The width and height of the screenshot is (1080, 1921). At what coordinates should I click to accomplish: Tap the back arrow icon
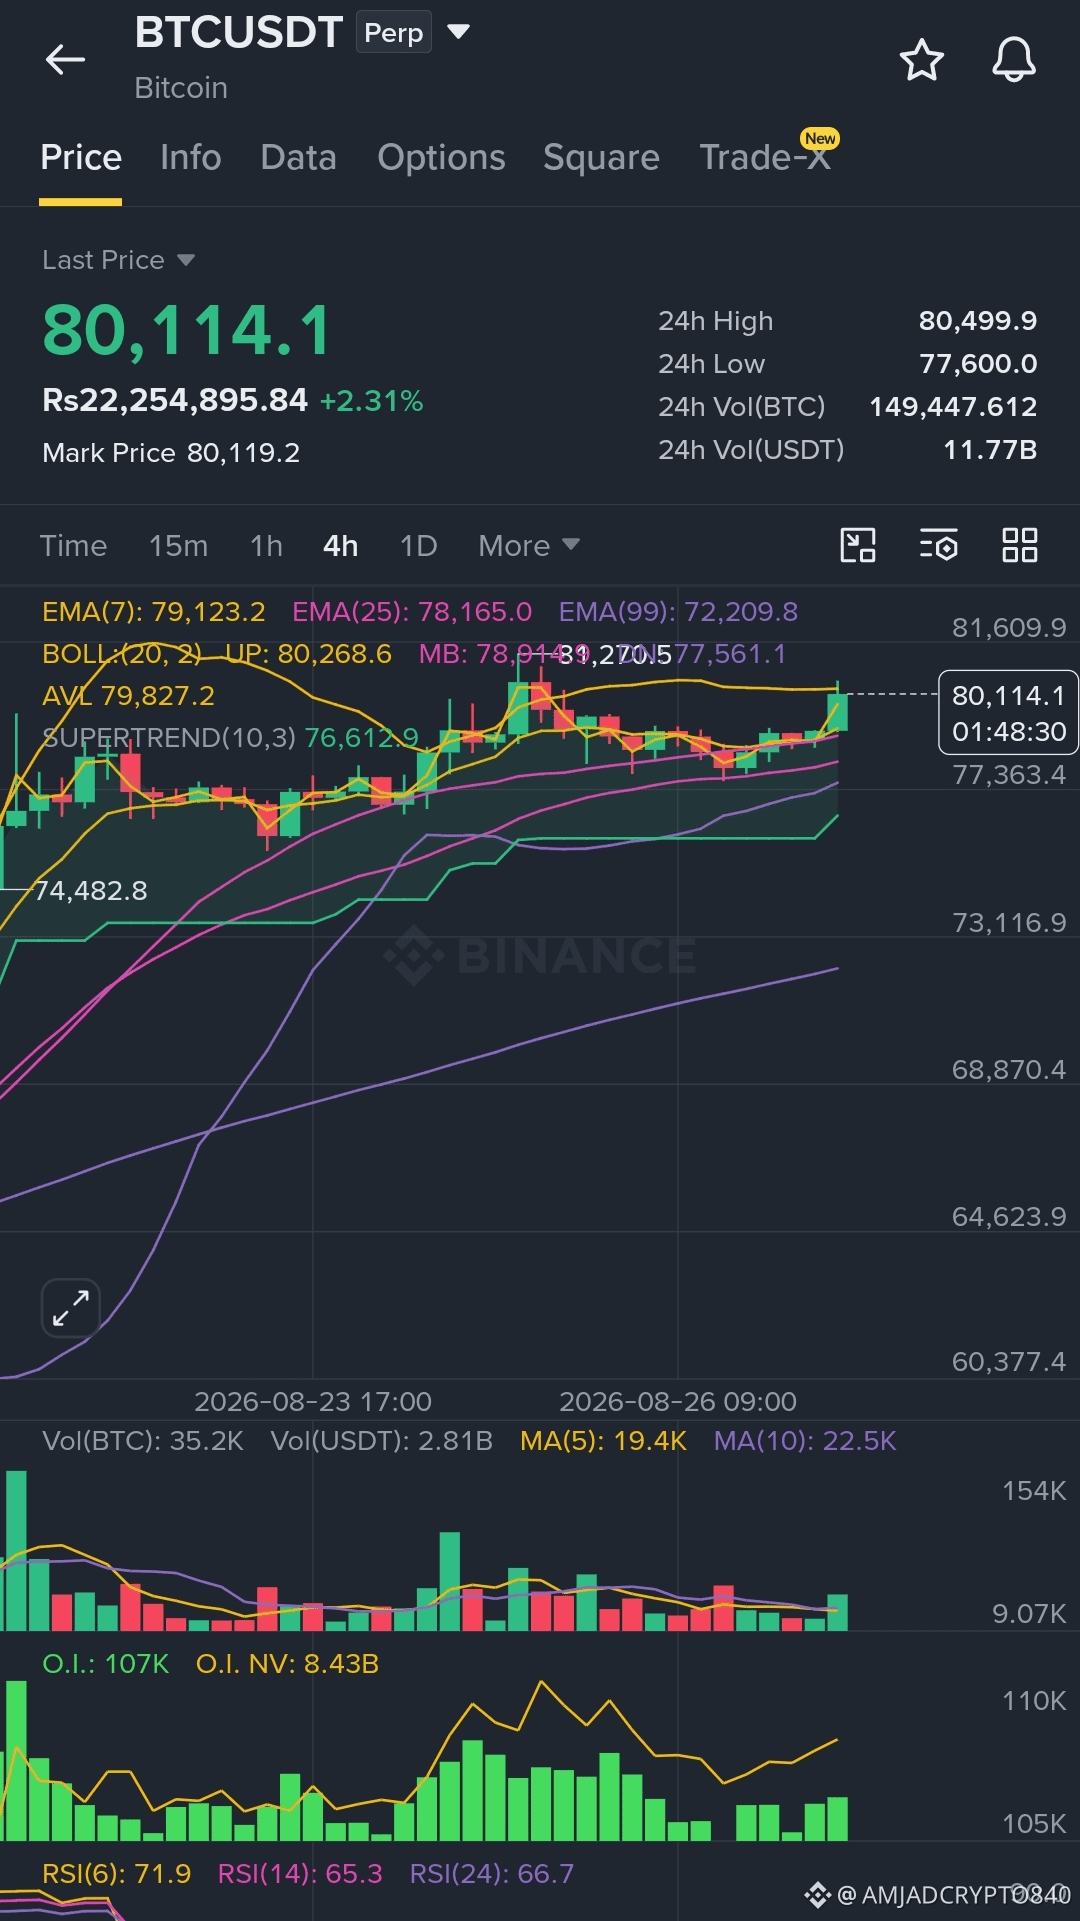pyautogui.click(x=66, y=60)
